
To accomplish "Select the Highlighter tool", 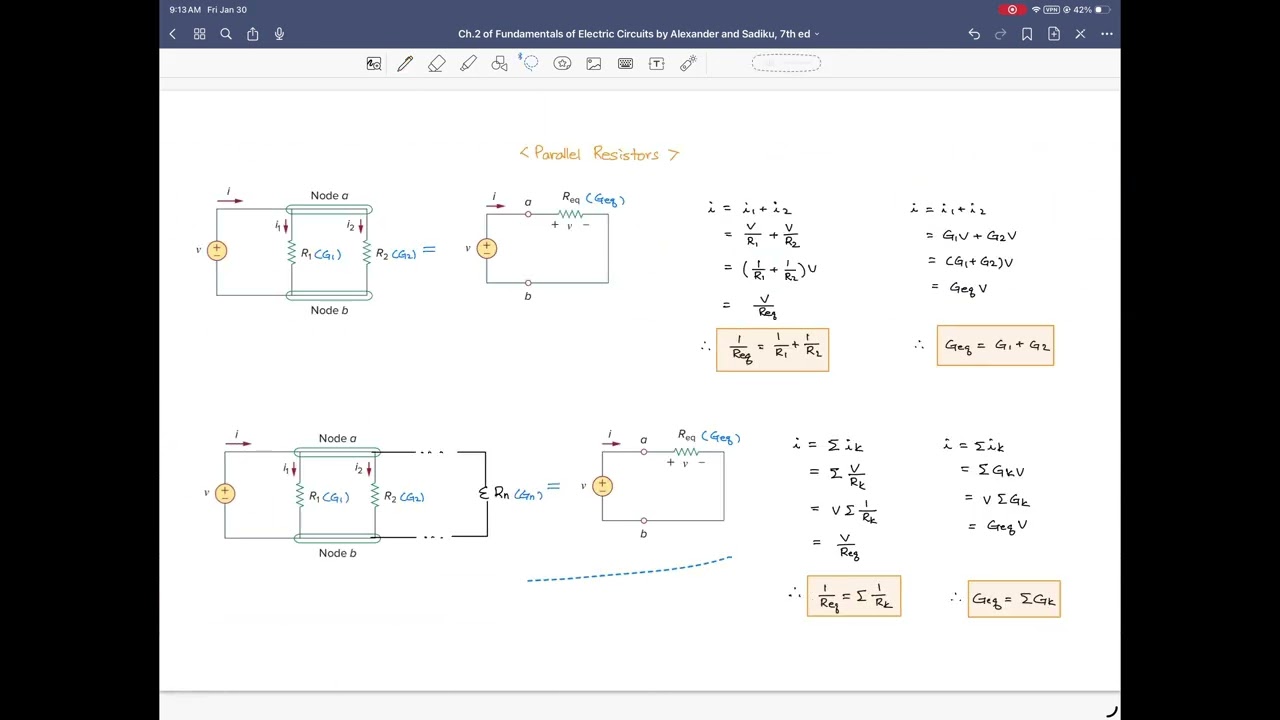I will tap(468, 63).
